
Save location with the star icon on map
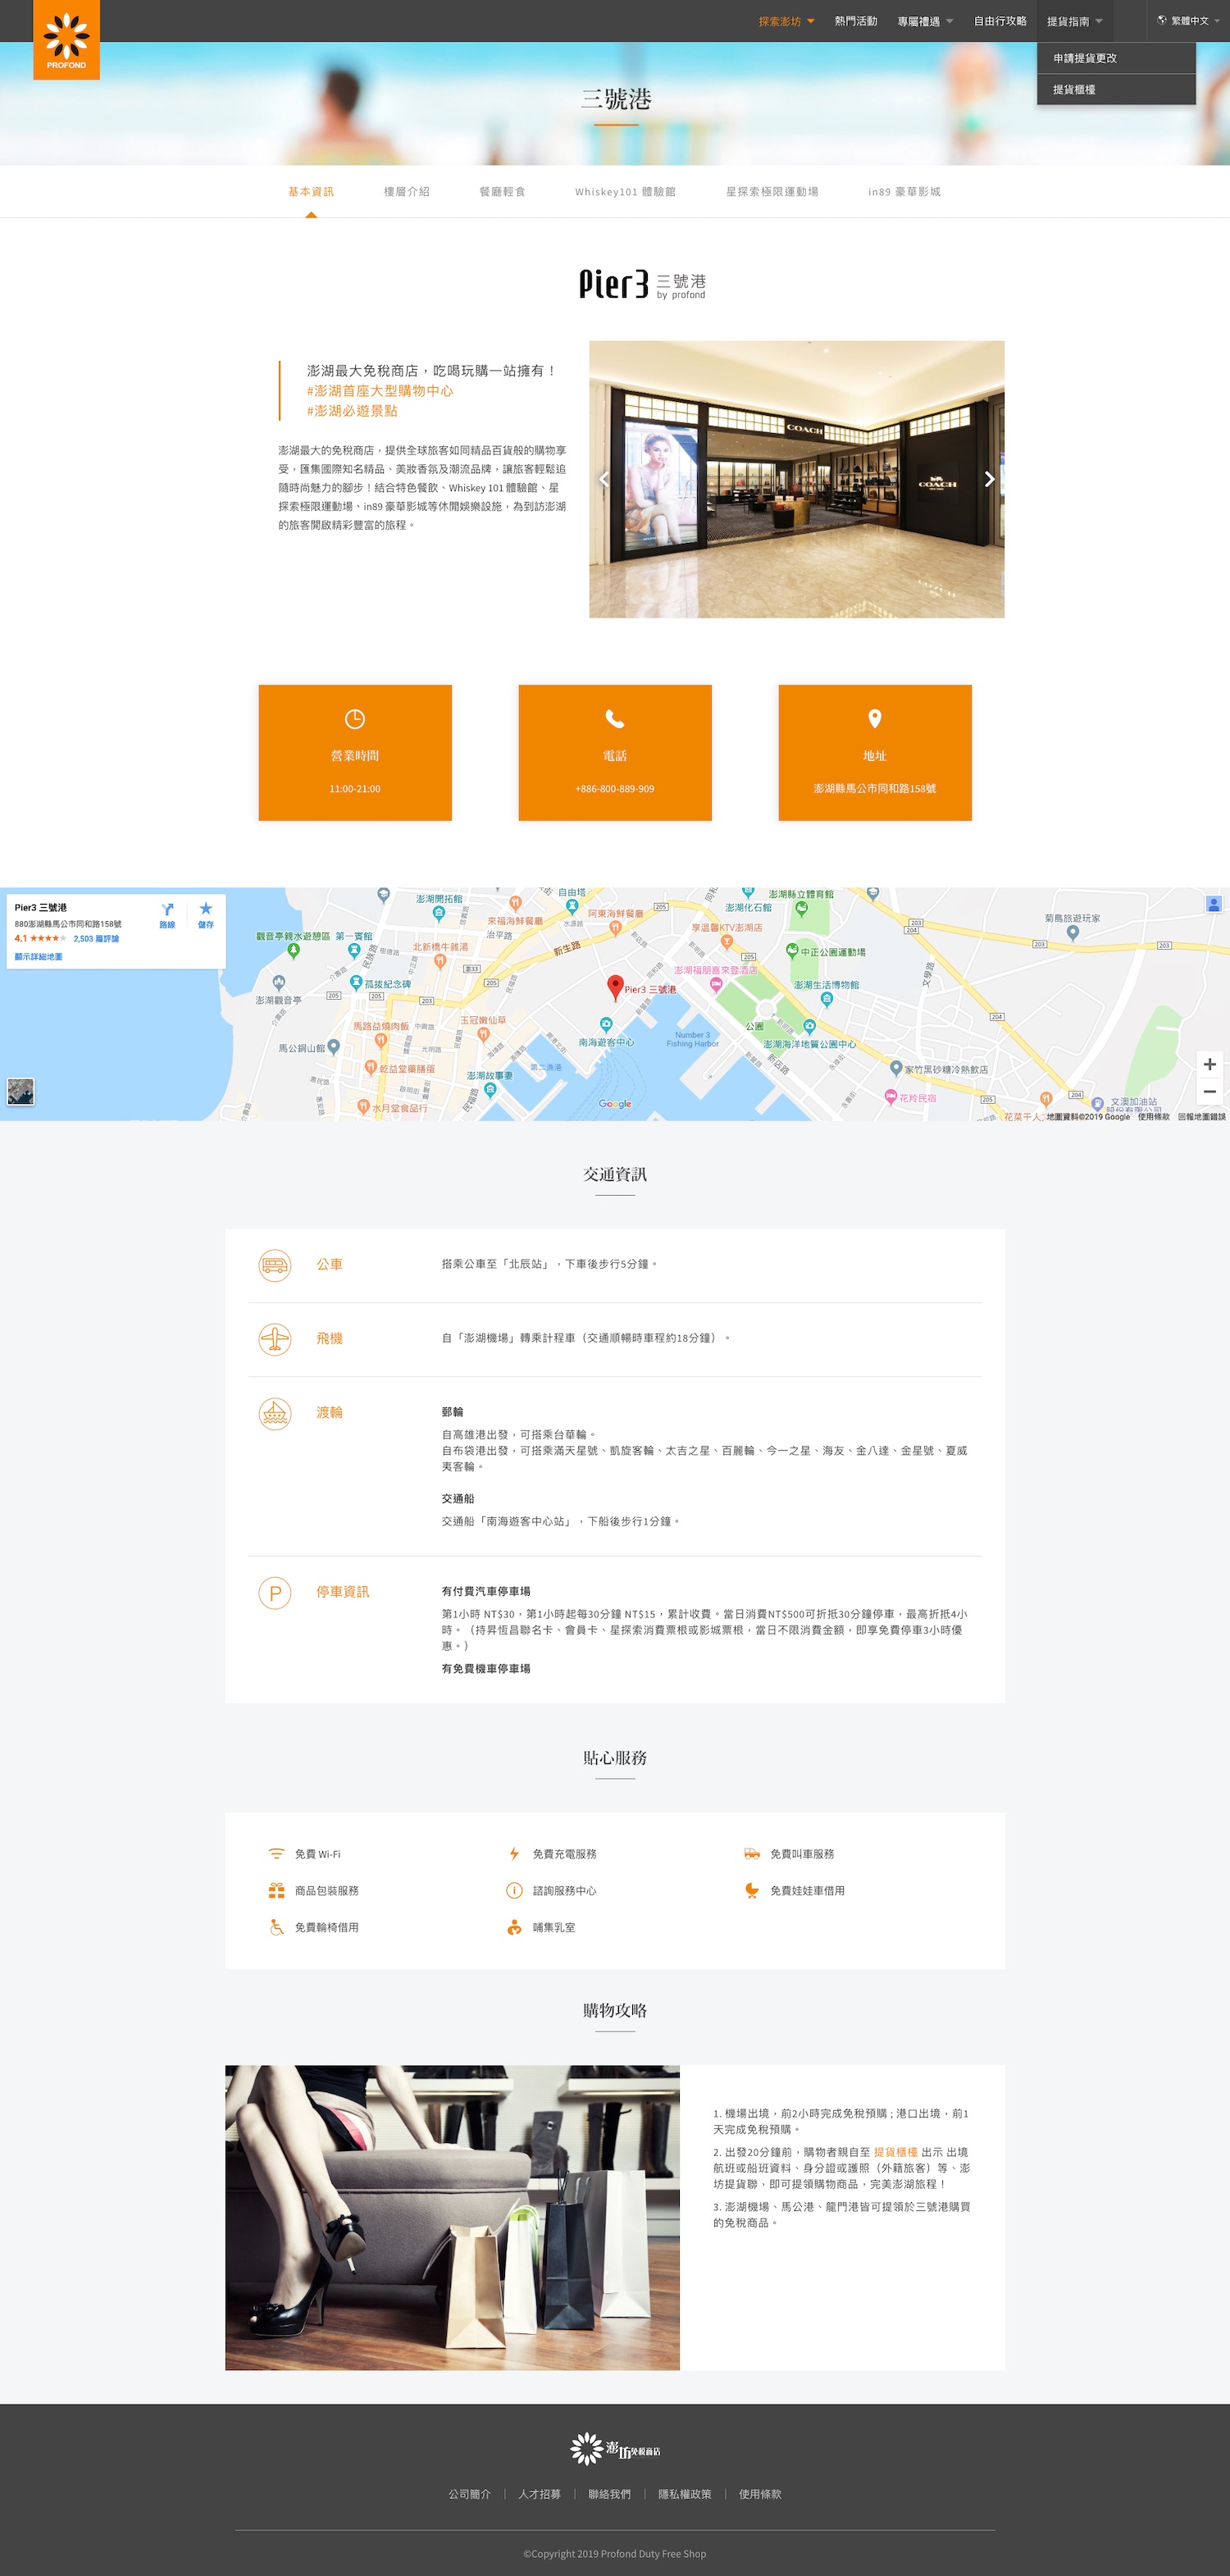(205, 911)
